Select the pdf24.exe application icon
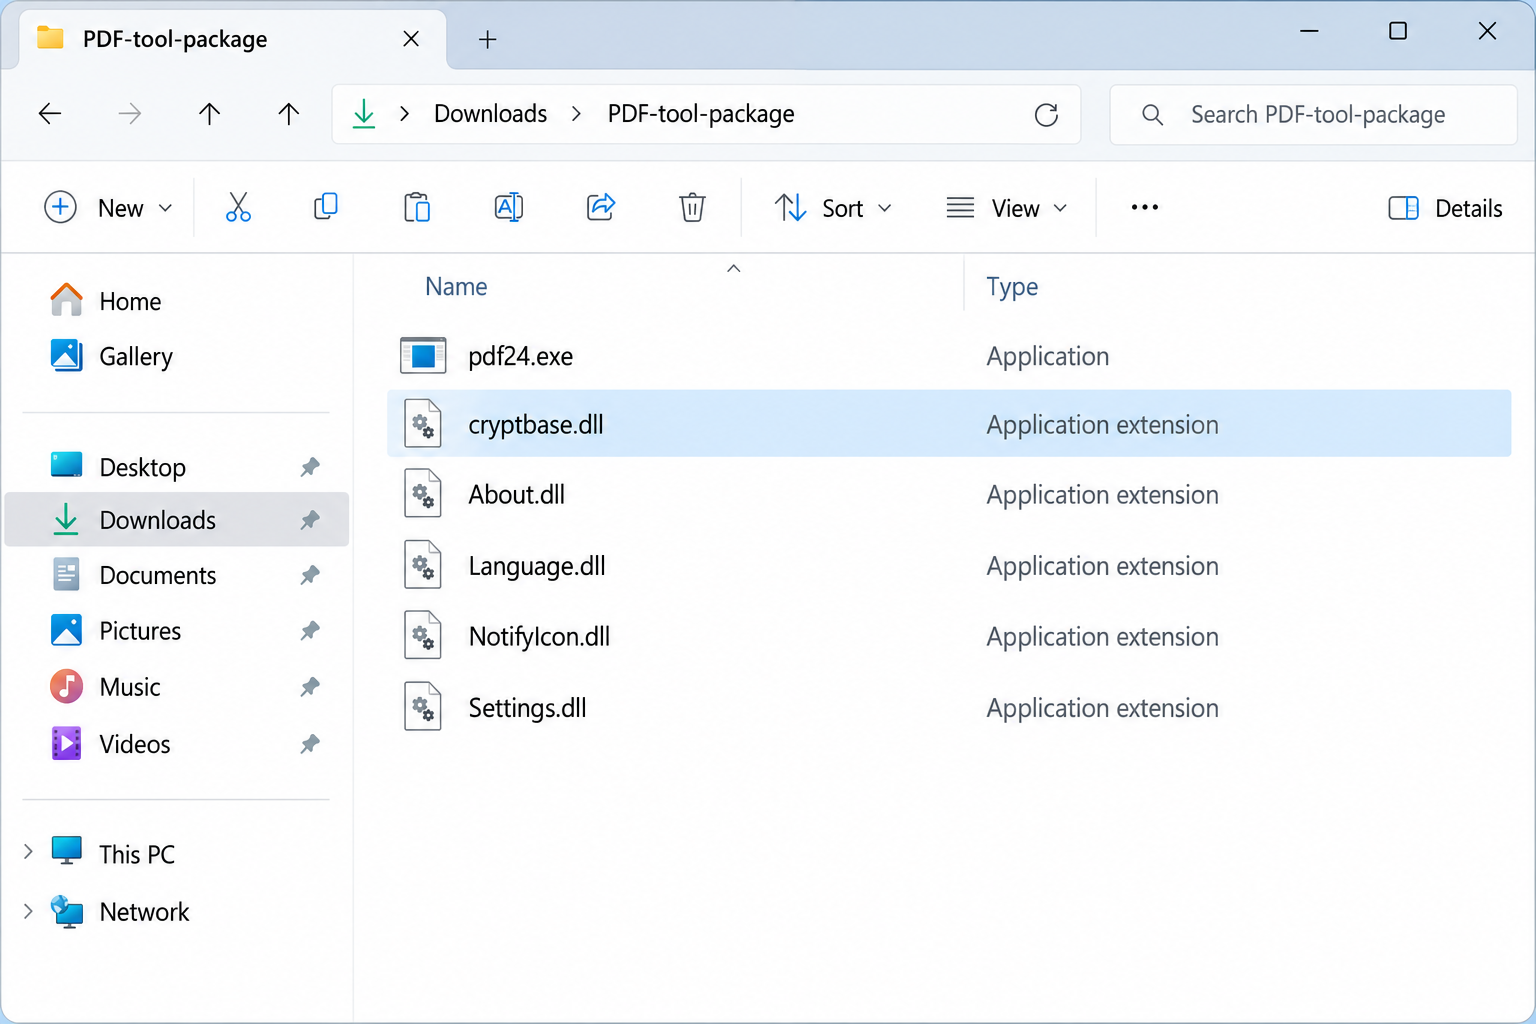 (423, 356)
